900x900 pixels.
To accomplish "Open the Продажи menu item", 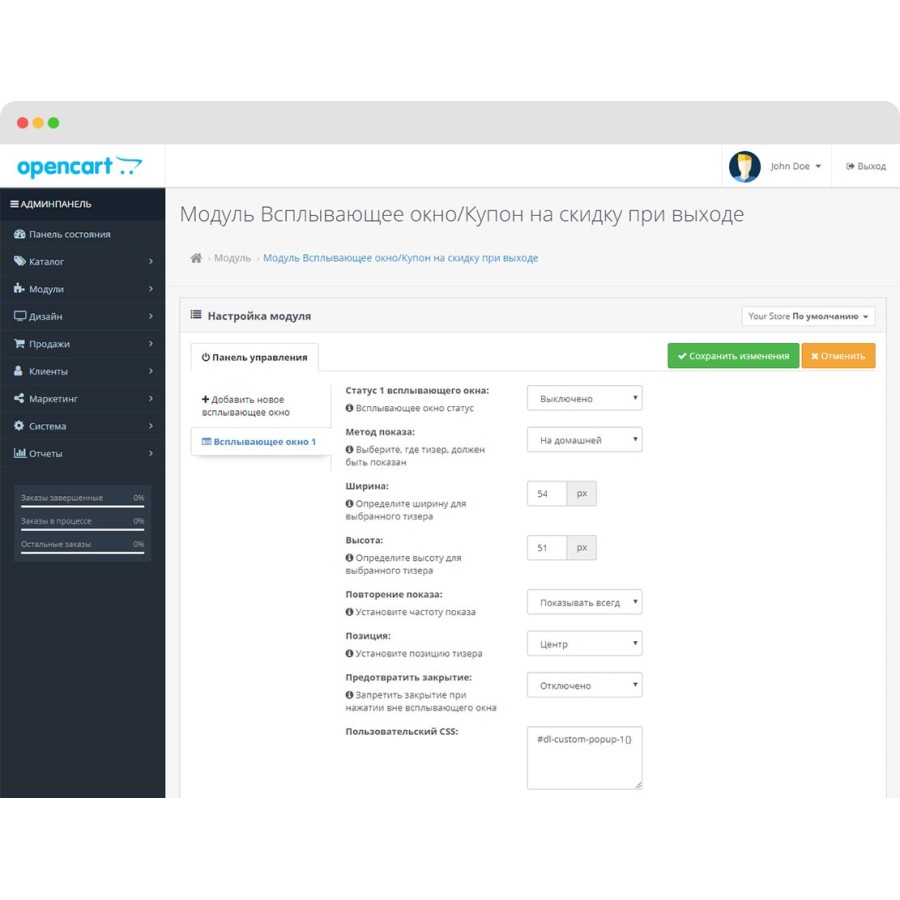I will click(x=83, y=344).
